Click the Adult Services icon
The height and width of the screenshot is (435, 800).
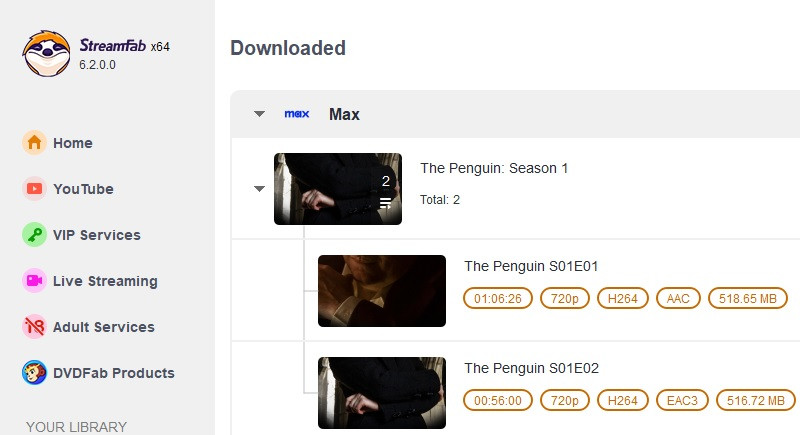click(34, 327)
